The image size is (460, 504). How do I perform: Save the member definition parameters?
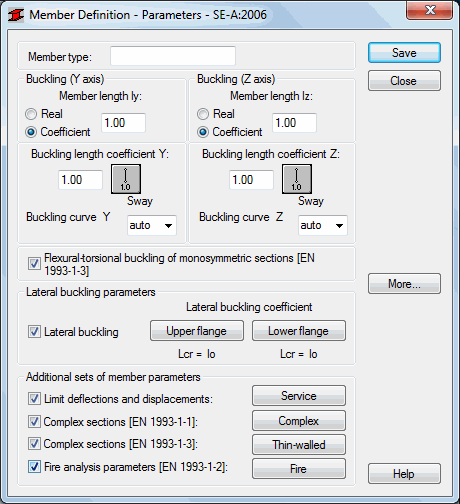pyautogui.click(x=404, y=53)
